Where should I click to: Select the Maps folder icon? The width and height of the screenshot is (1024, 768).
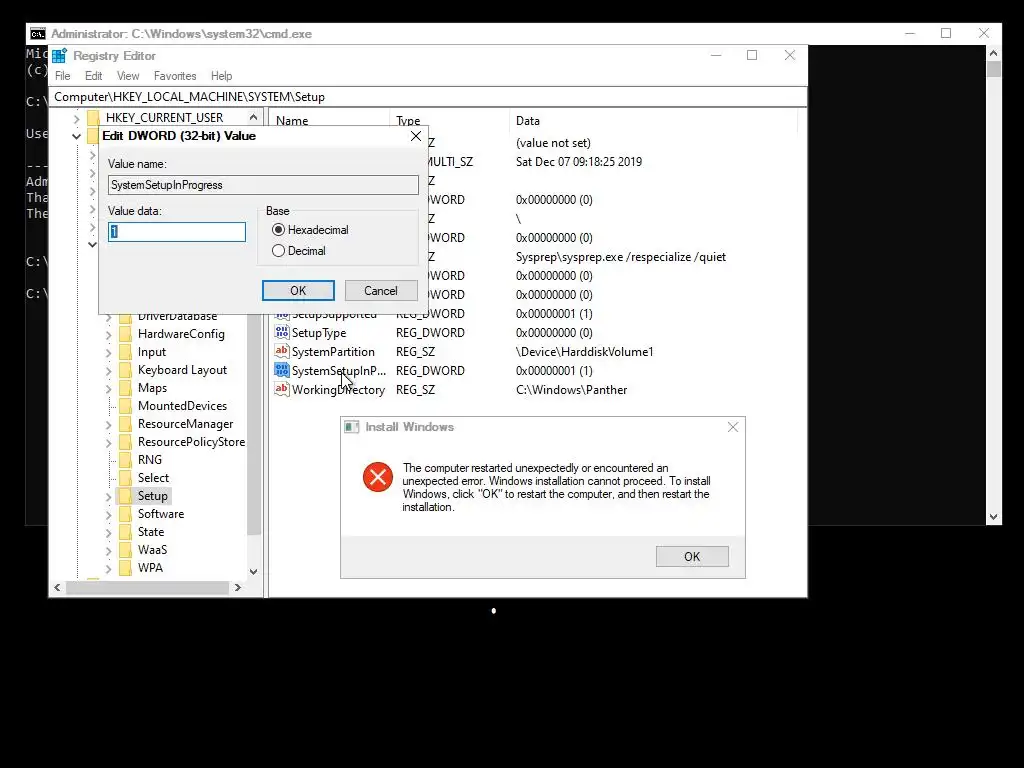125,389
